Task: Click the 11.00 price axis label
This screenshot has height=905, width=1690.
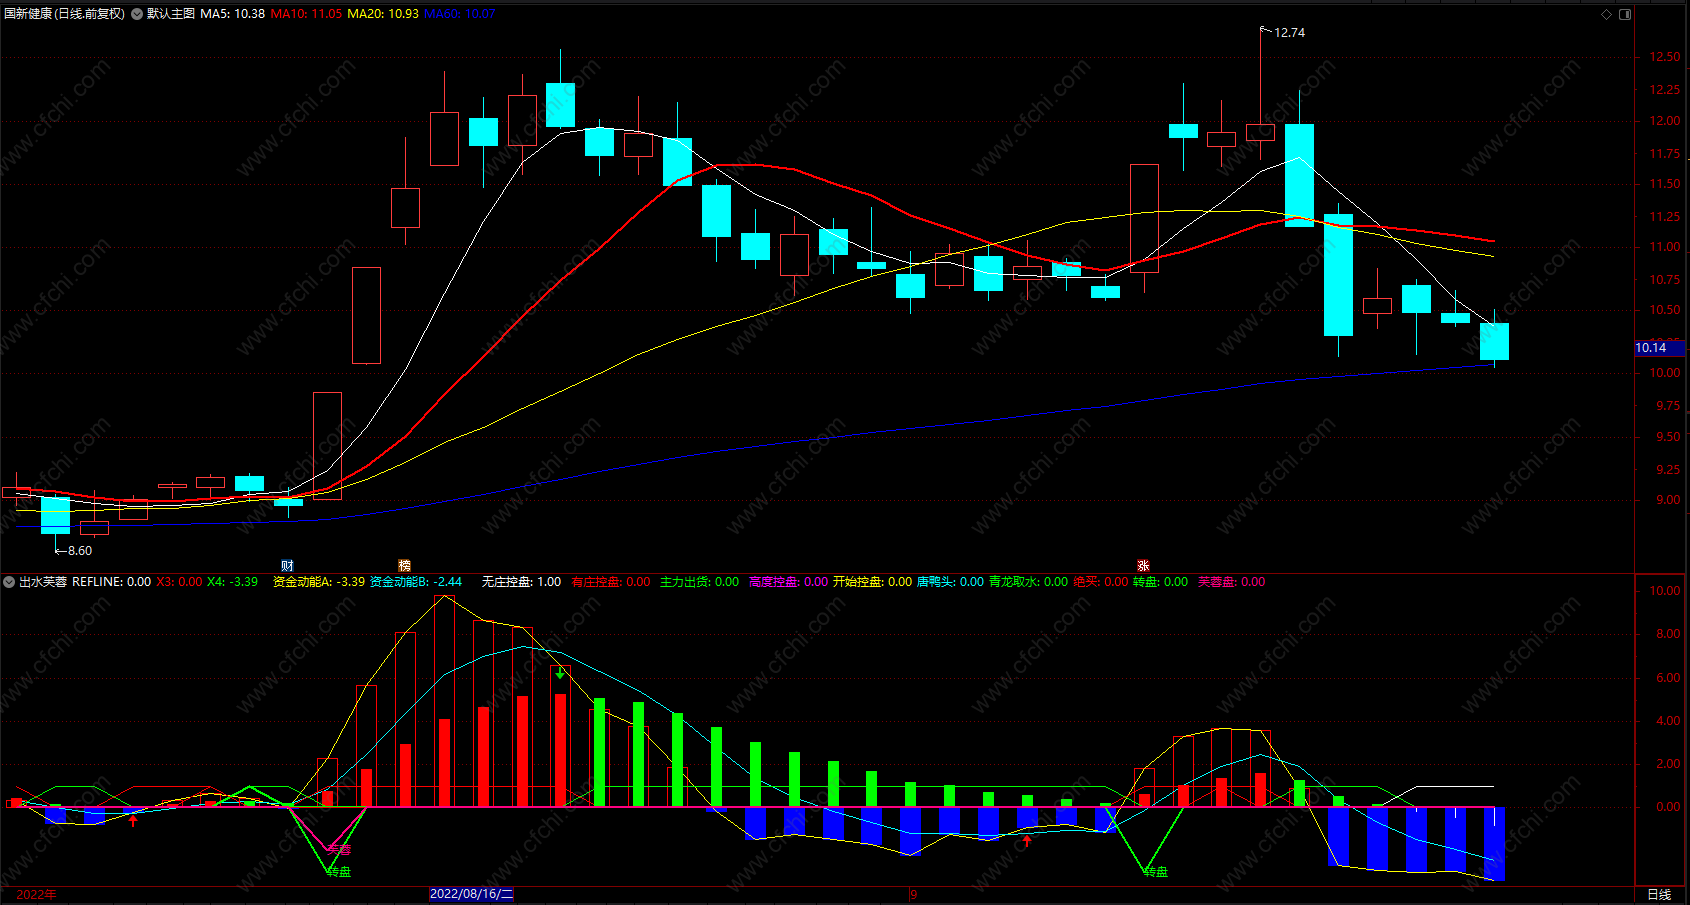Action: [x=1665, y=247]
